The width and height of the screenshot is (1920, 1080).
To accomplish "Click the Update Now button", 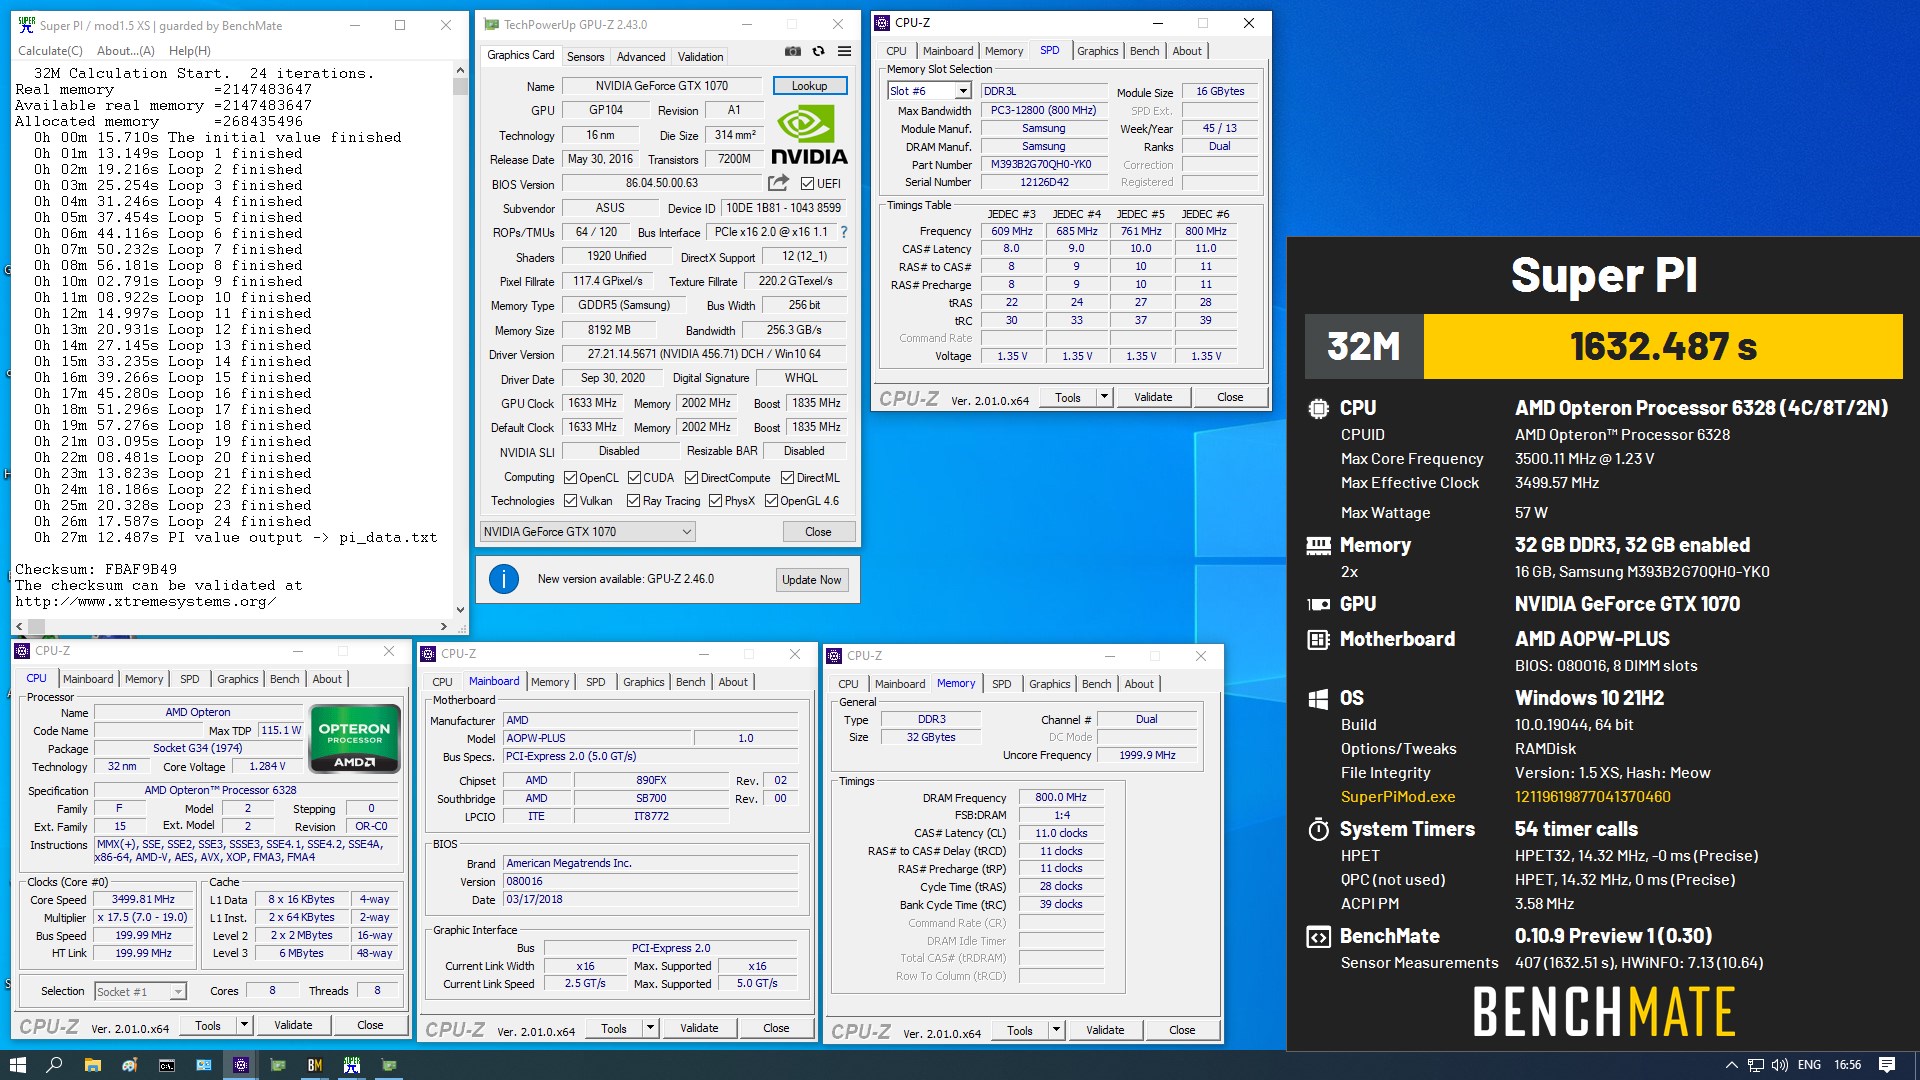I will (x=811, y=580).
